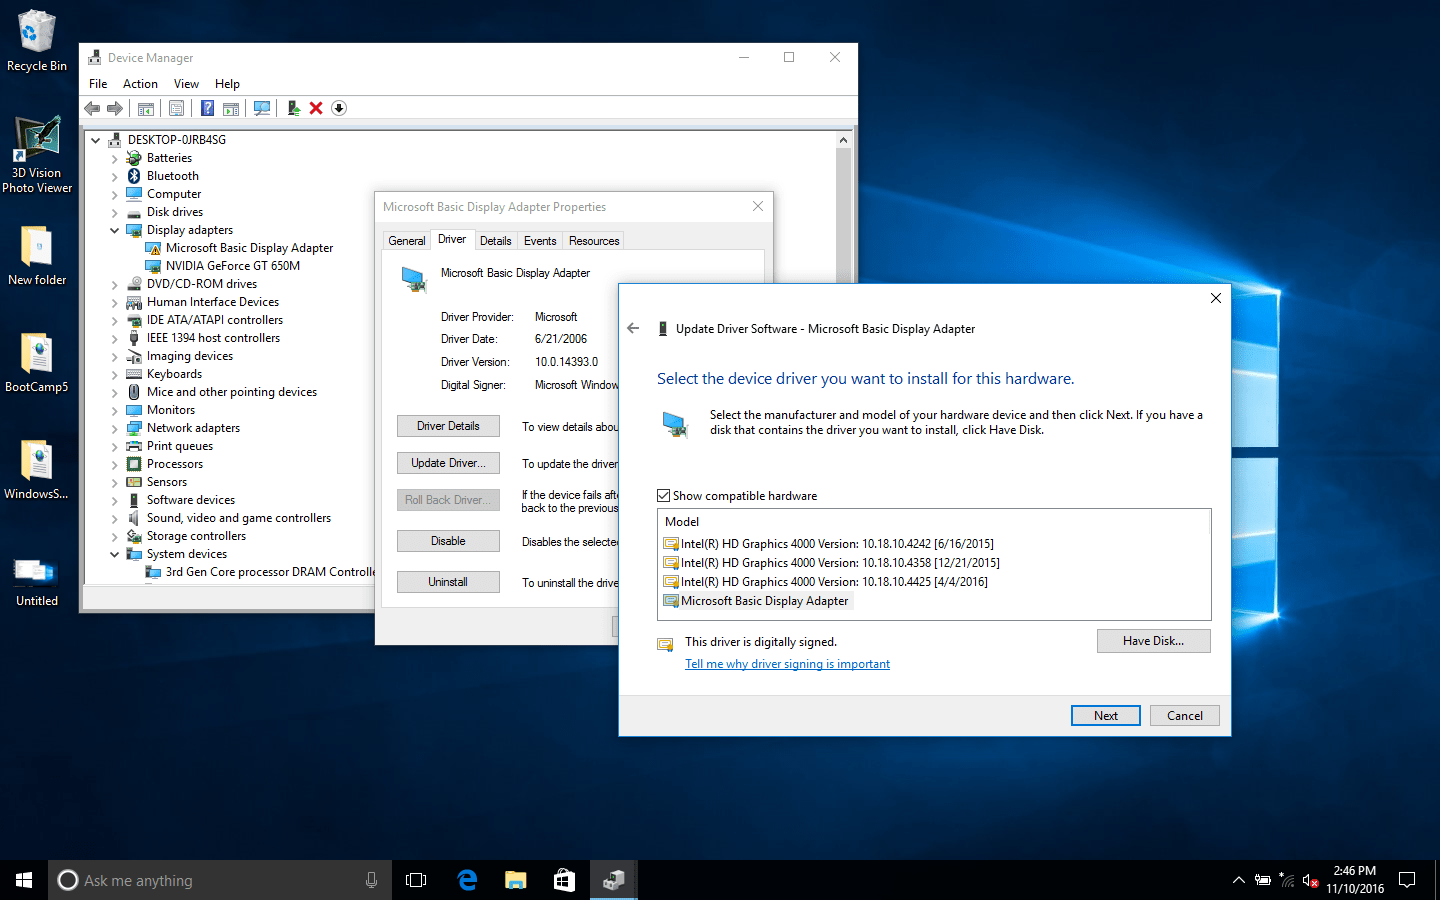Click the Scan for hardware changes icon
The image size is (1440, 900).
click(x=261, y=108)
